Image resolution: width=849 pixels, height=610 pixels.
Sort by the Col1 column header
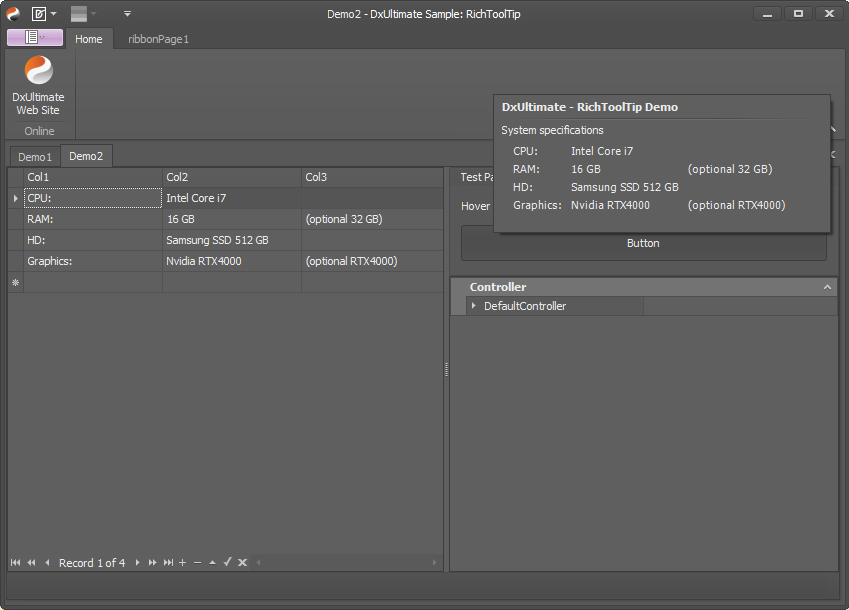[x=93, y=177]
